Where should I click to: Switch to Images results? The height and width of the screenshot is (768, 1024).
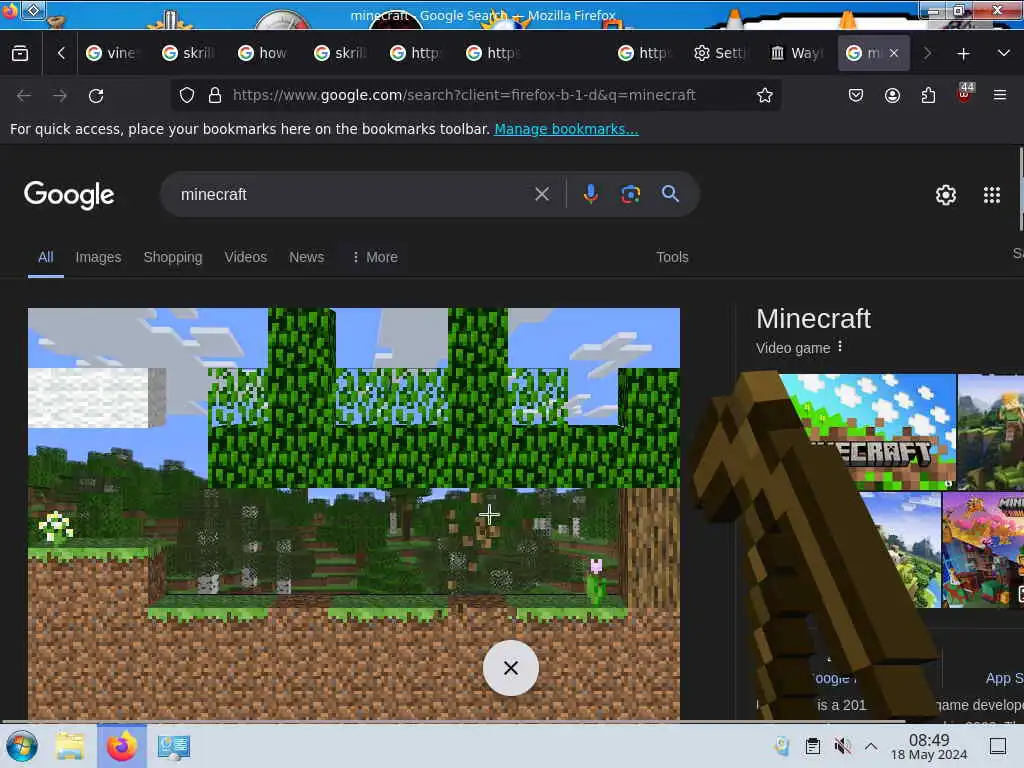coord(98,257)
